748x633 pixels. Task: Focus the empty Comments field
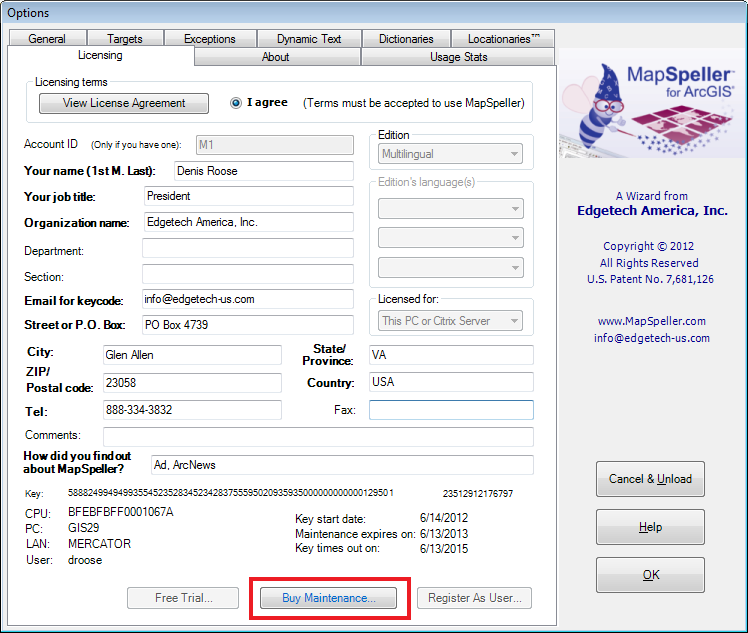[319, 437]
